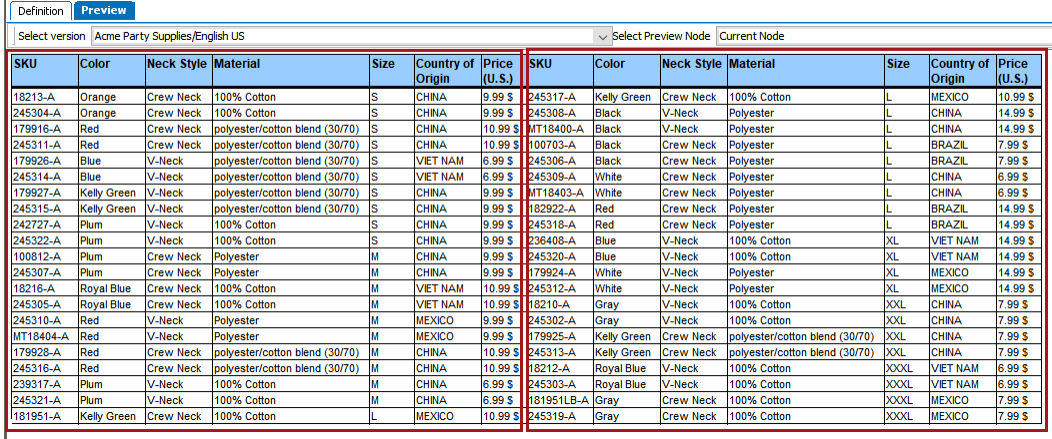Click the left table's SKU column header

tap(44, 70)
